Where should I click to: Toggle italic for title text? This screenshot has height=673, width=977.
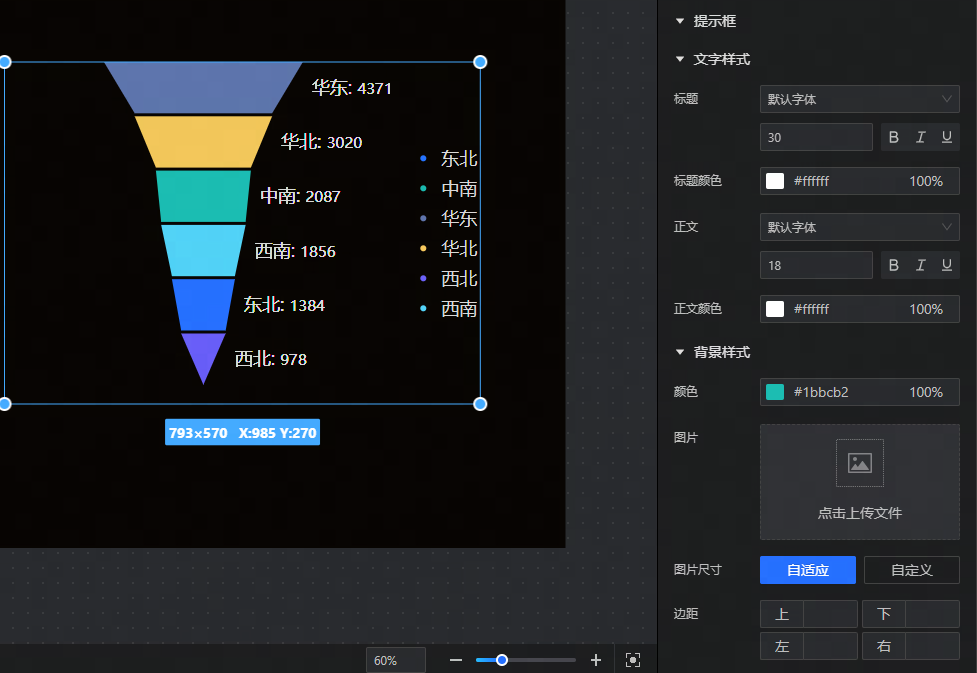point(920,137)
